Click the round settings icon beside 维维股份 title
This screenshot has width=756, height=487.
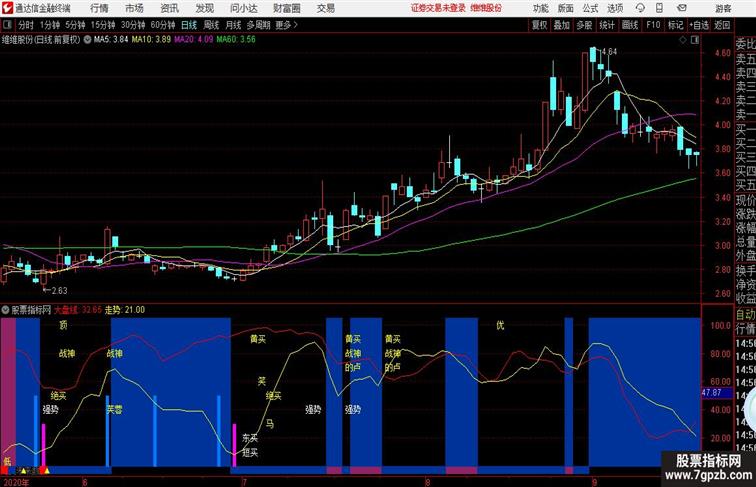coord(87,40)
